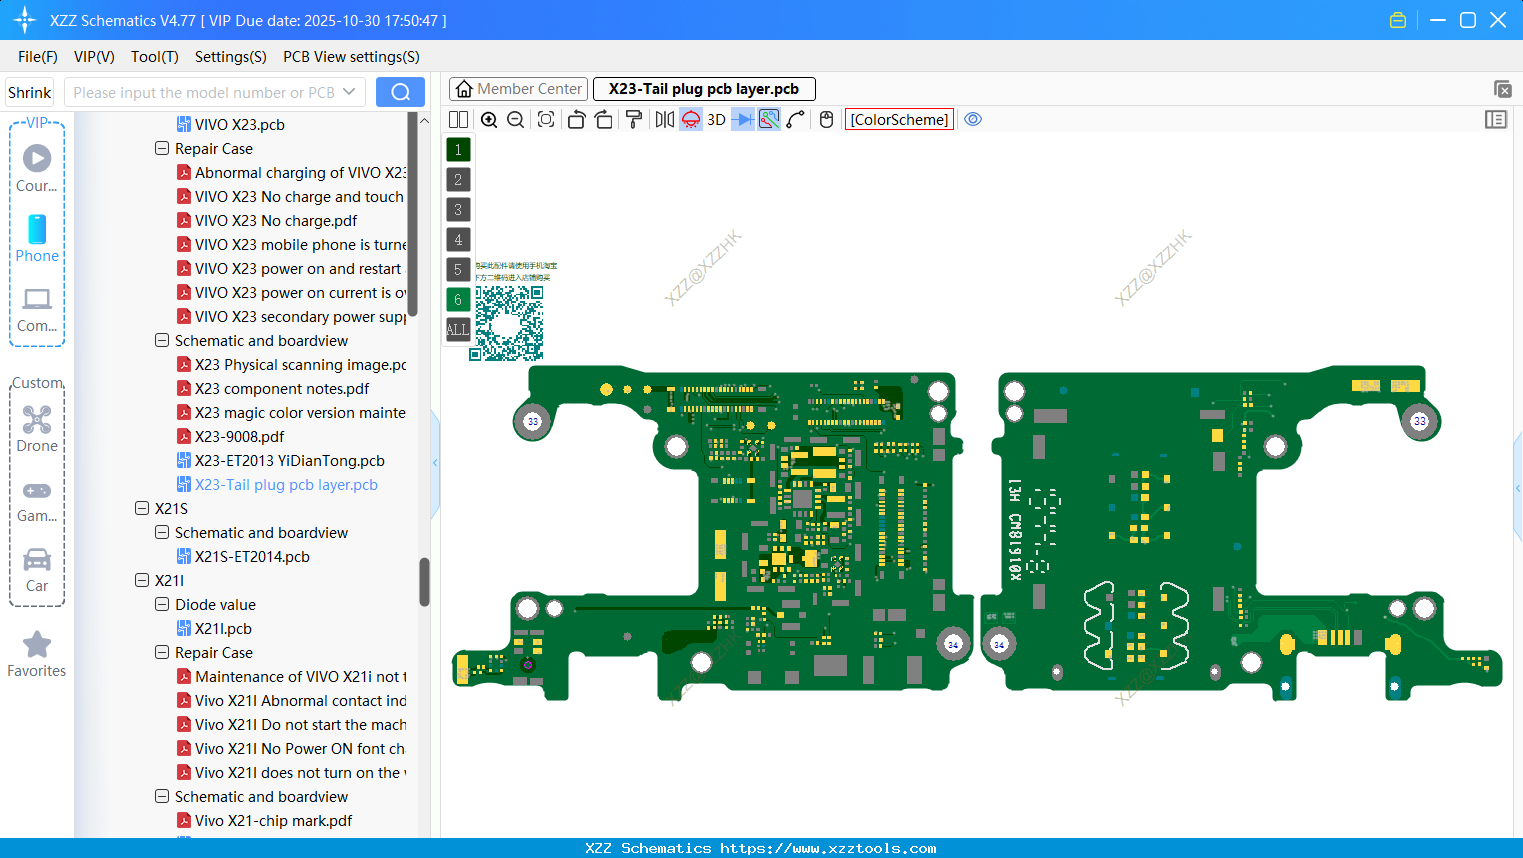Image resolution: width=1523 pixels, height=858 pixels.
Task: Click the Member Center button
Action: click(x=518, y=89)
